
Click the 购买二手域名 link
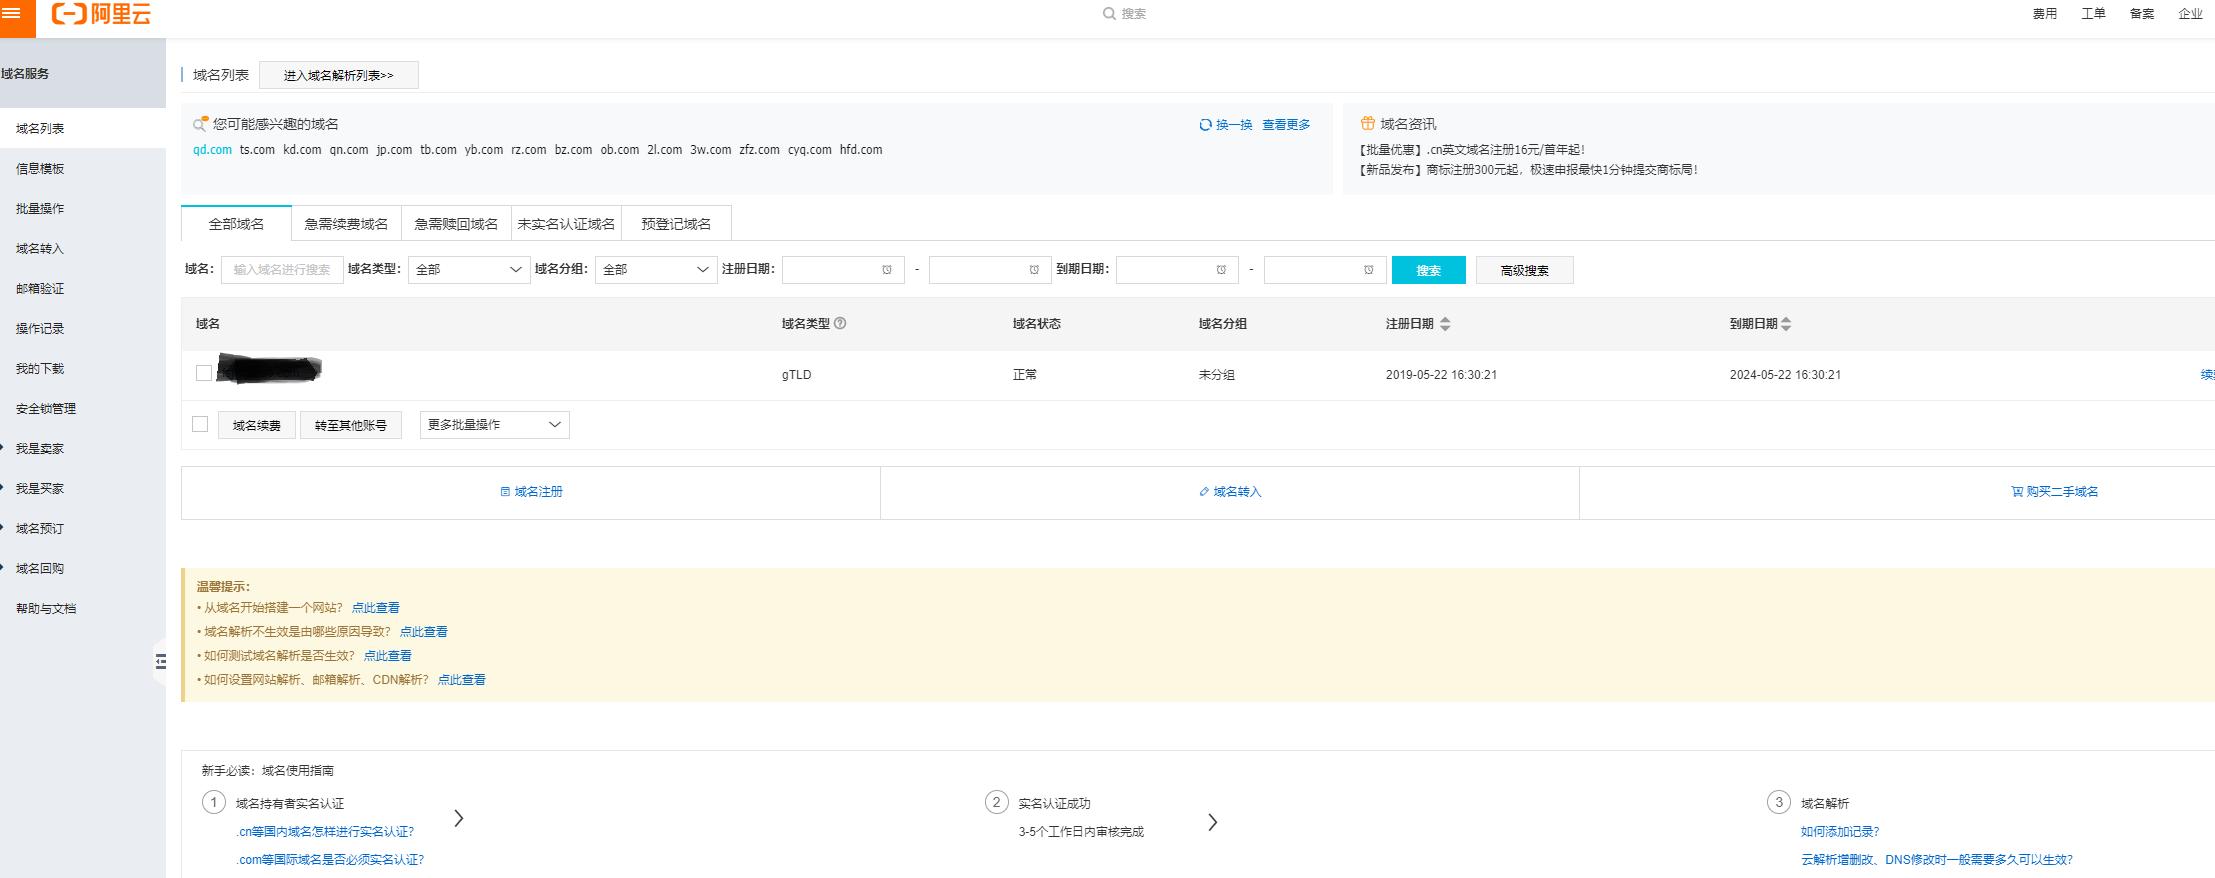click(x=2055, y=492)
